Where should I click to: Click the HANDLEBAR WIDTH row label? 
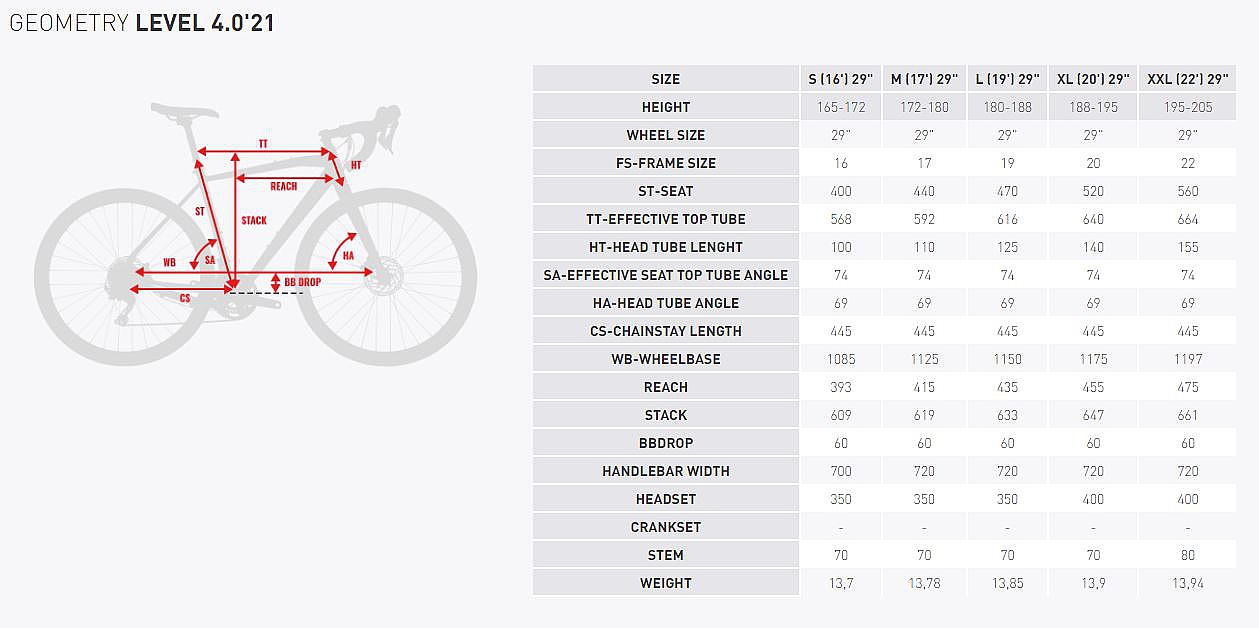click(x=666, y=471)
